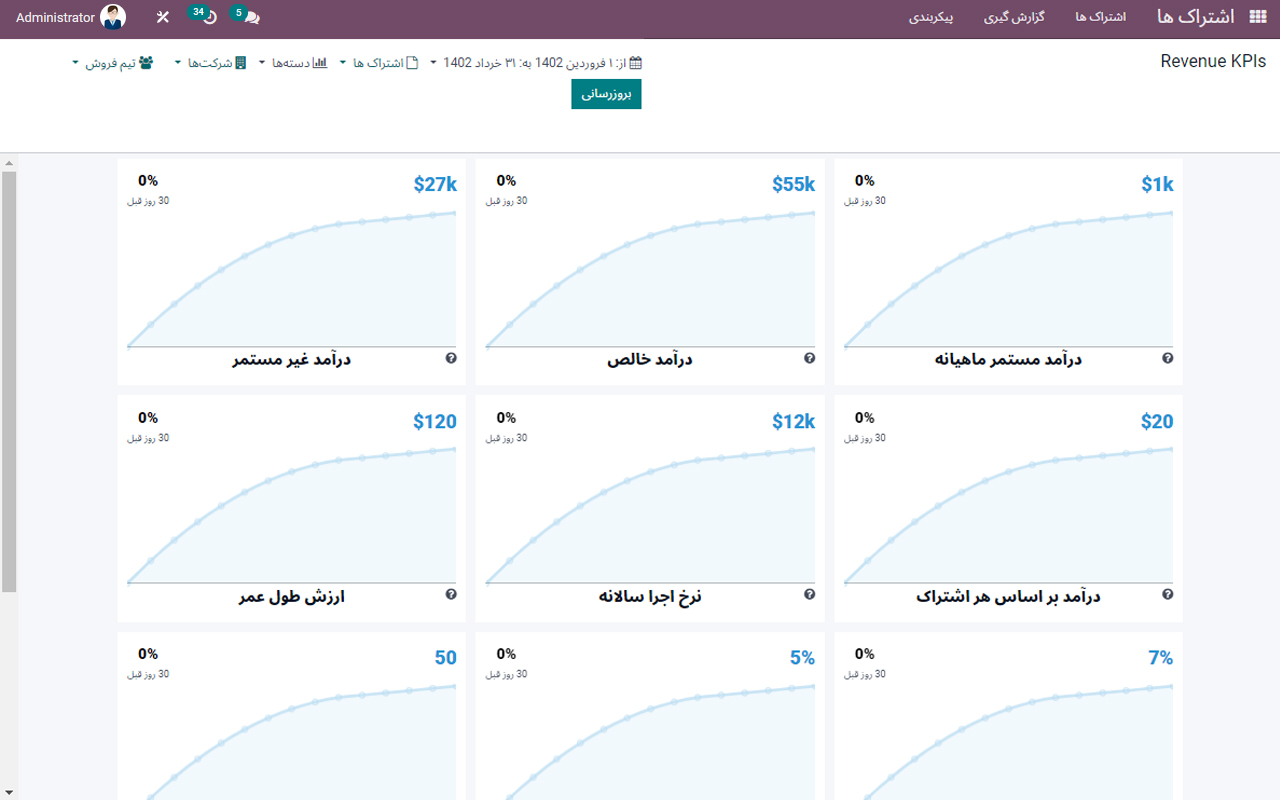Image resolution: width=1280 pixels, height=800 pixels.
Task: Click the بروزرسانی update button
Action: 606,94
